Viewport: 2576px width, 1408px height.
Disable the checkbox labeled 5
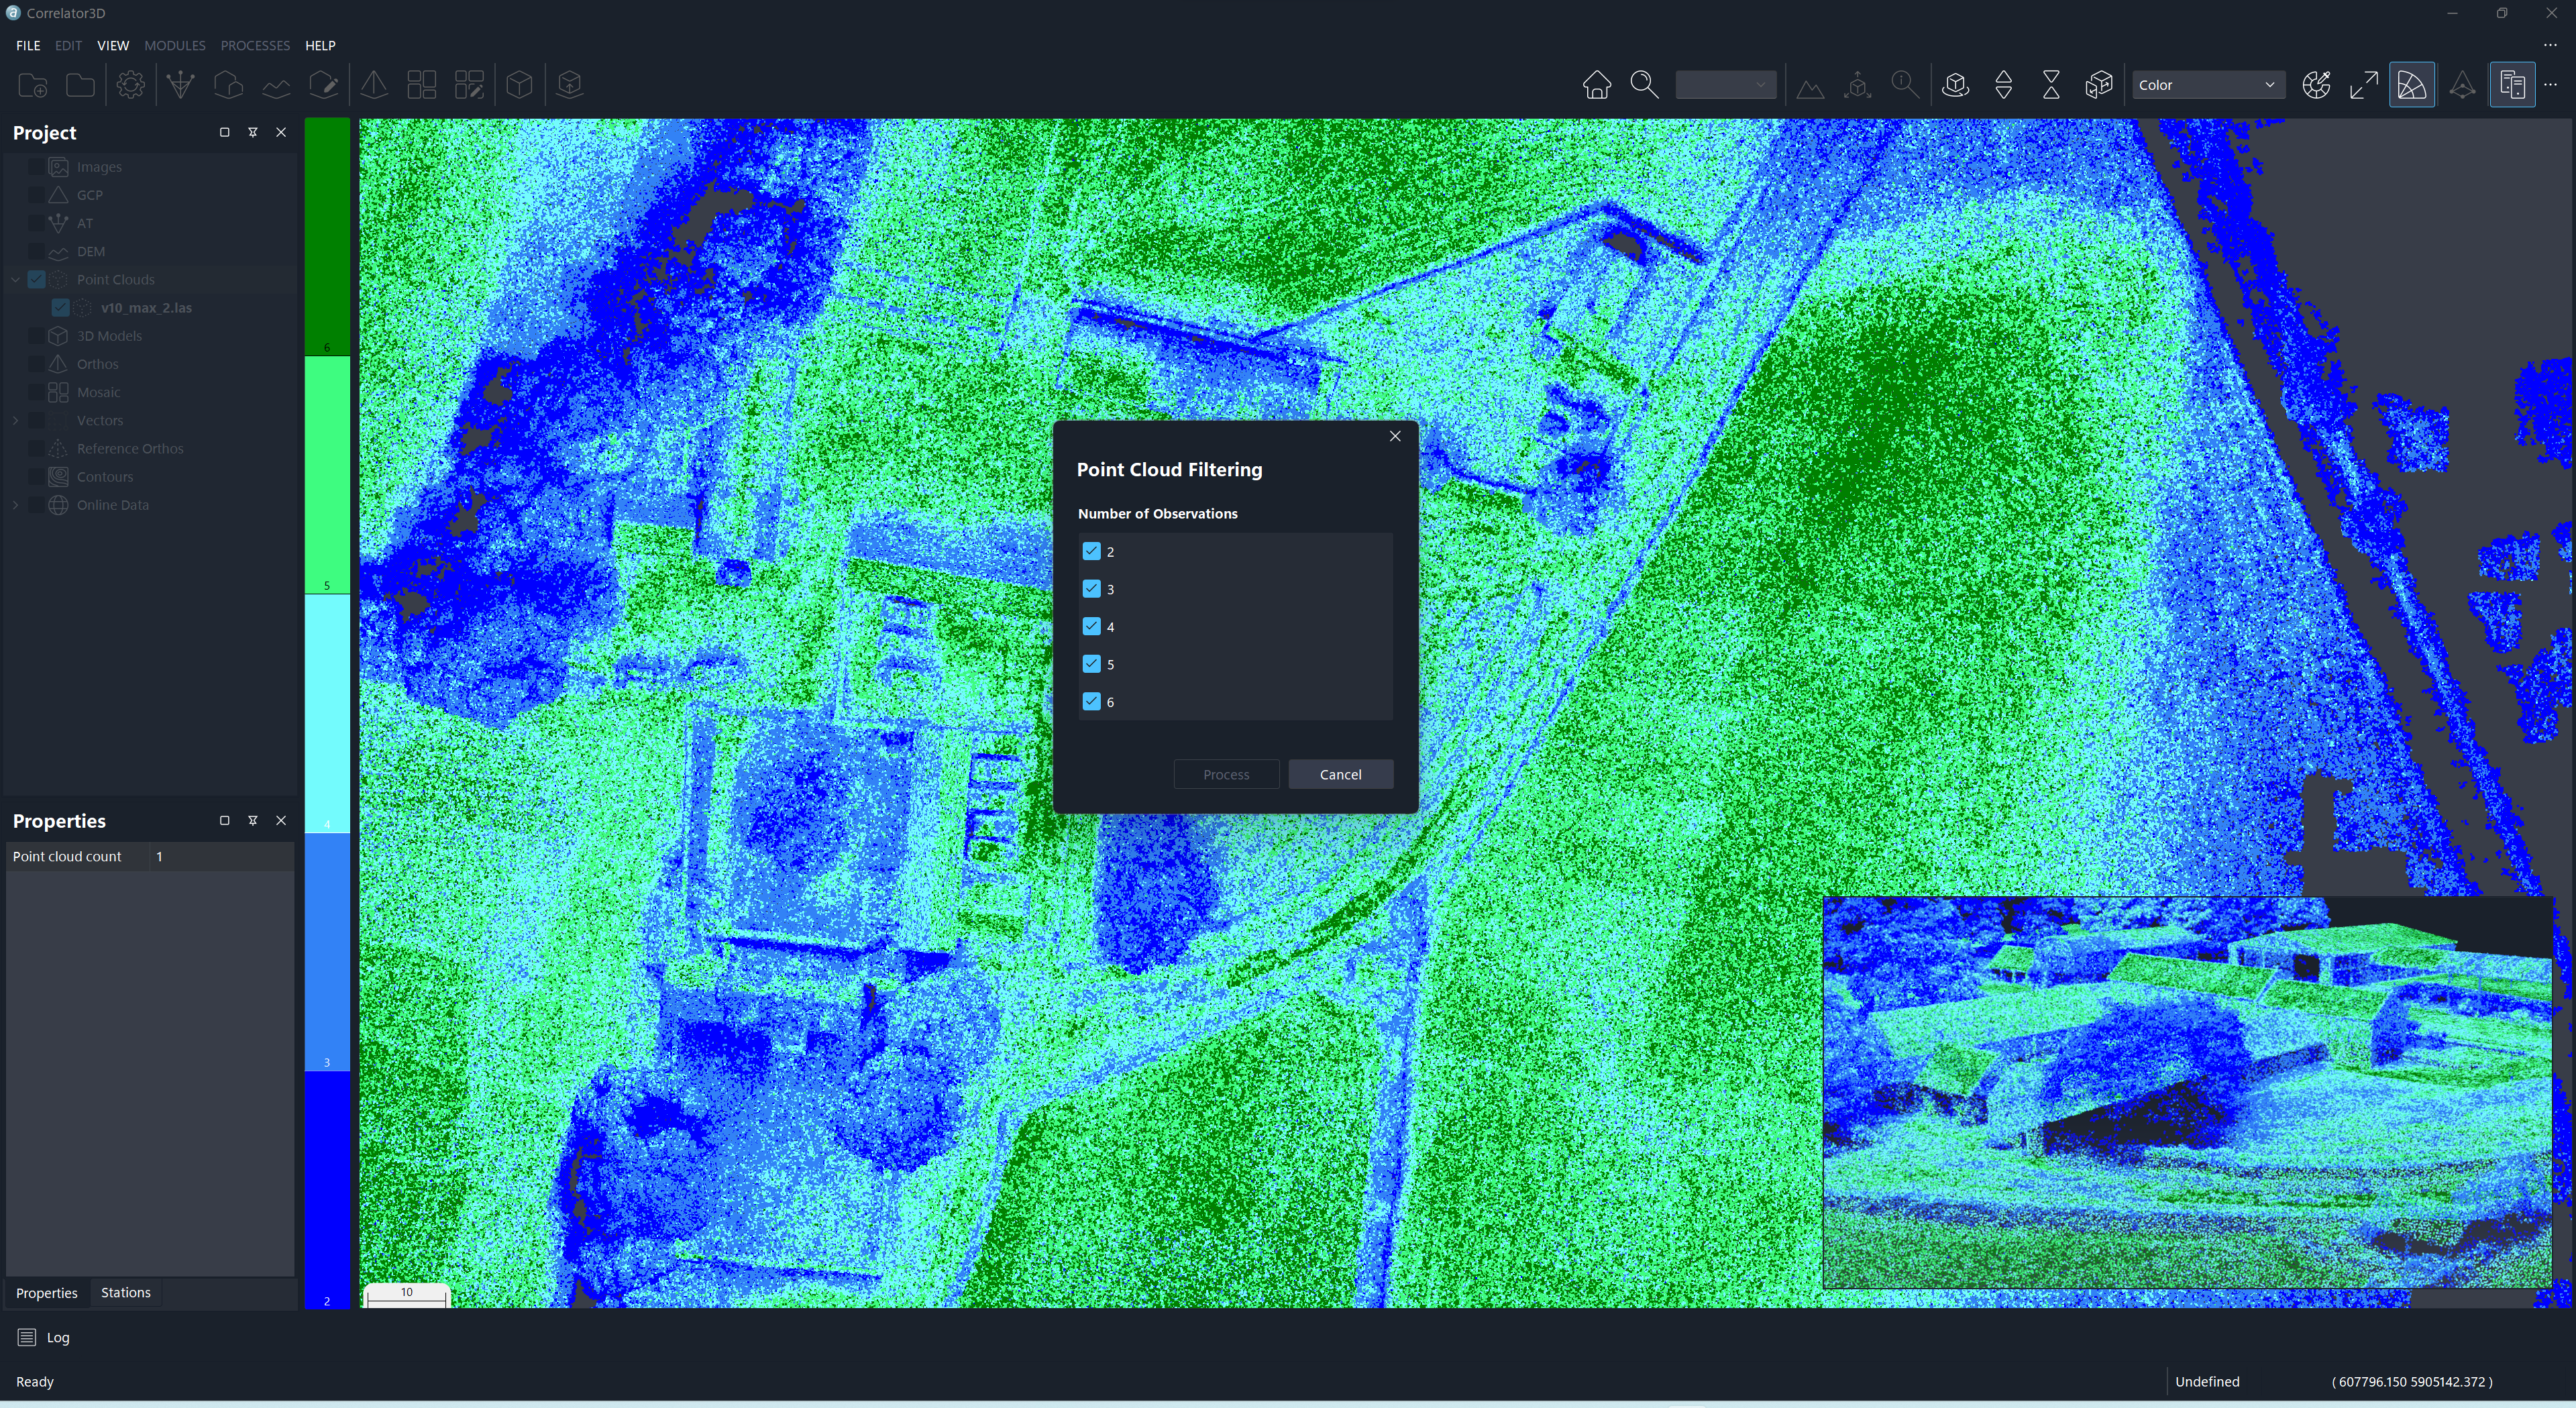point(1091,664)
